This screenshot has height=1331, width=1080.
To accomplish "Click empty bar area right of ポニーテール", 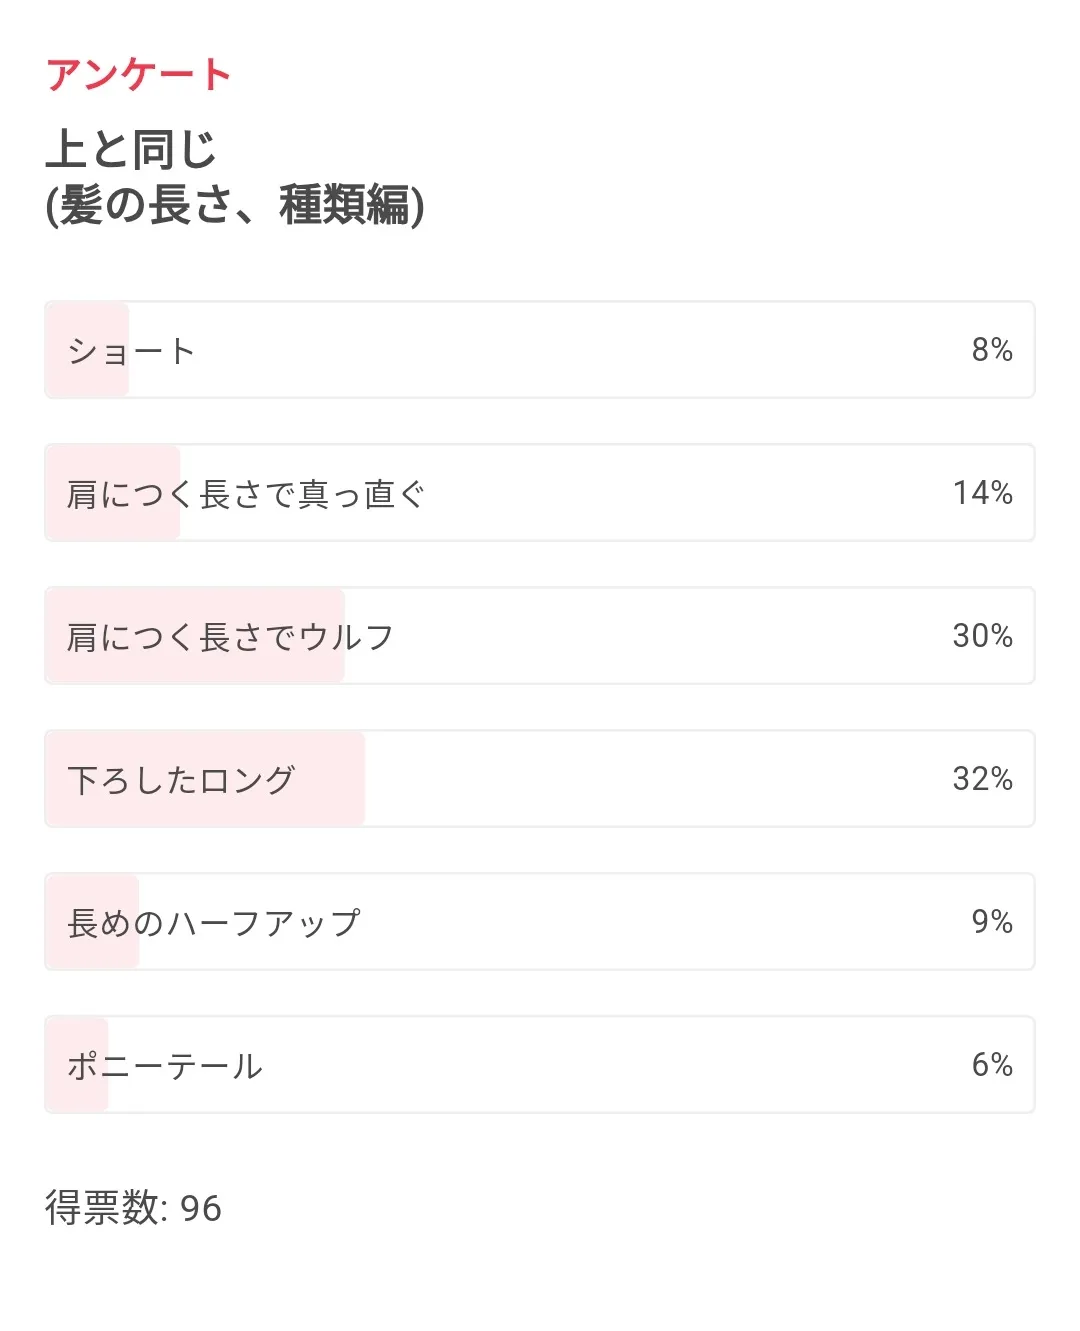I will pyautogui.click(x=600, y=1064).
